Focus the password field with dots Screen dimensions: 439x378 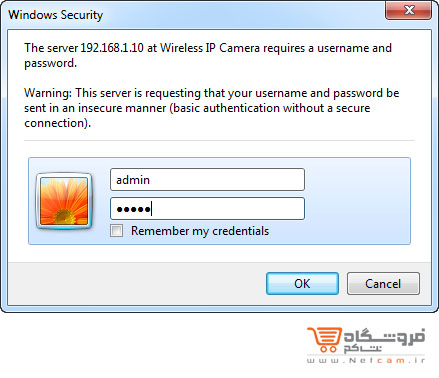click(x=207, y=209)
